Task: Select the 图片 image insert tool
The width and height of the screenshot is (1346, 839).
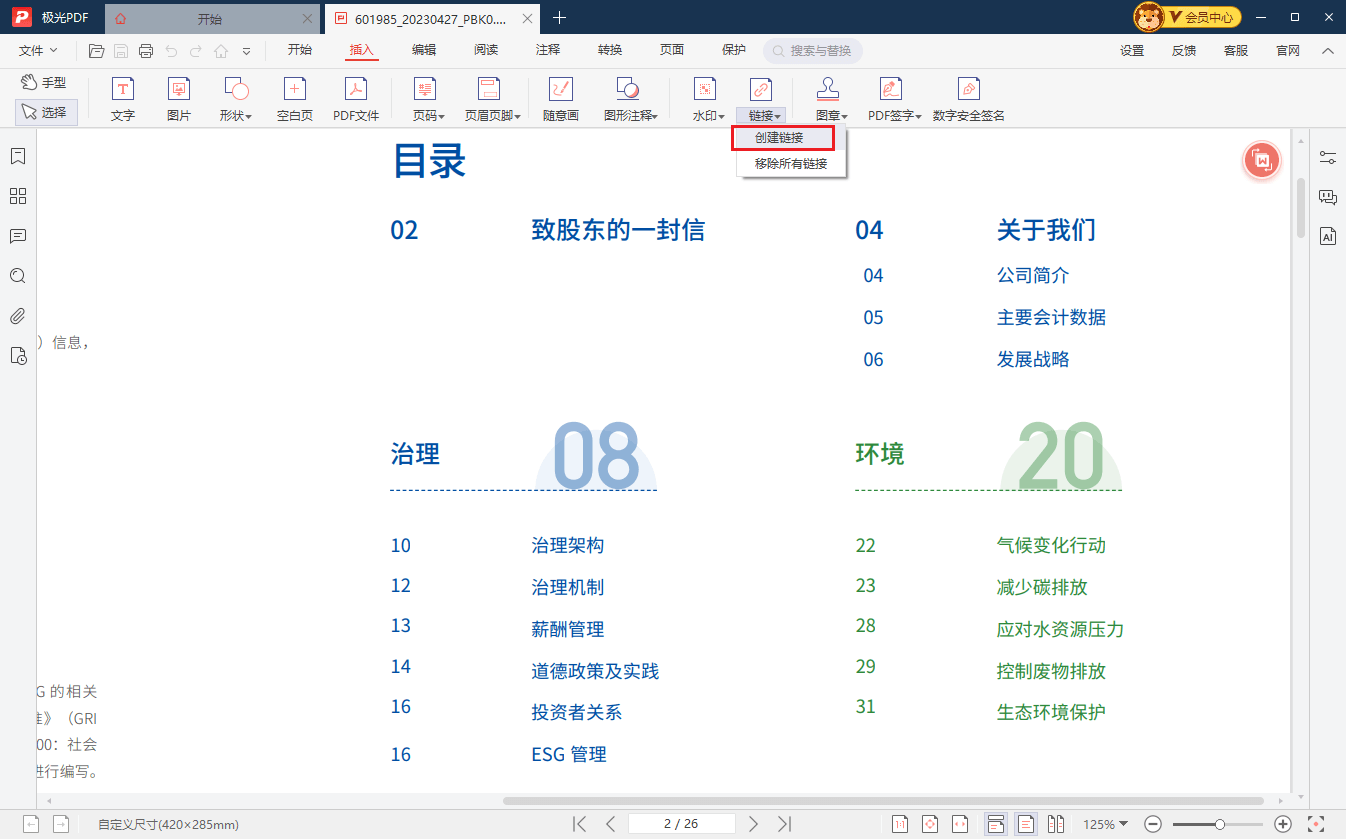Action: (x=179, y=100)
